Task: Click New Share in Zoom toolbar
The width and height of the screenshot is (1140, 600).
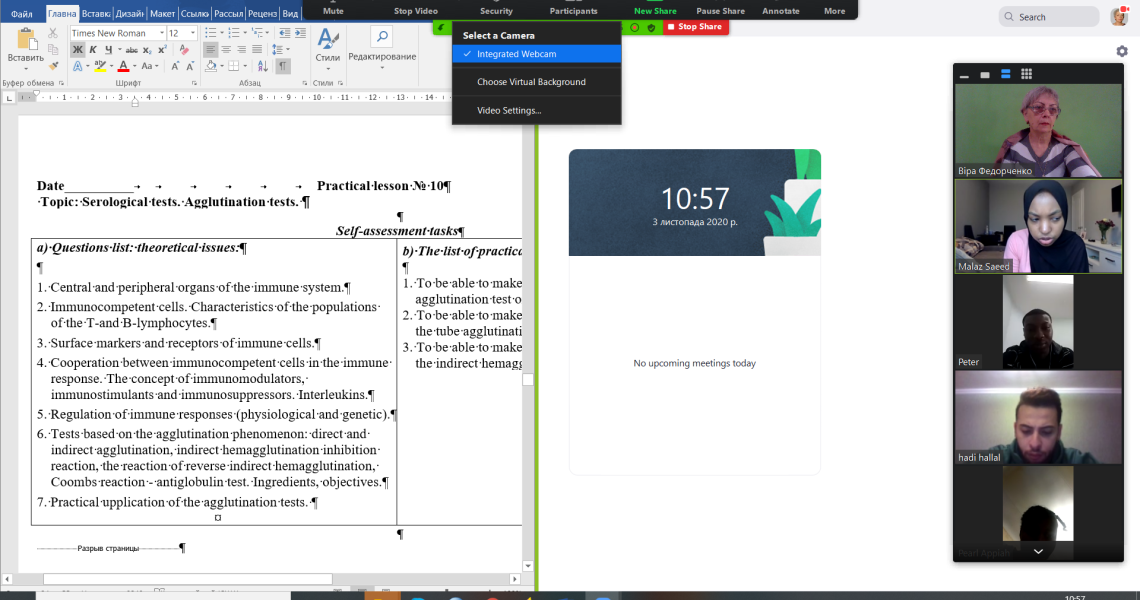Action: click(x=655, y=9)
